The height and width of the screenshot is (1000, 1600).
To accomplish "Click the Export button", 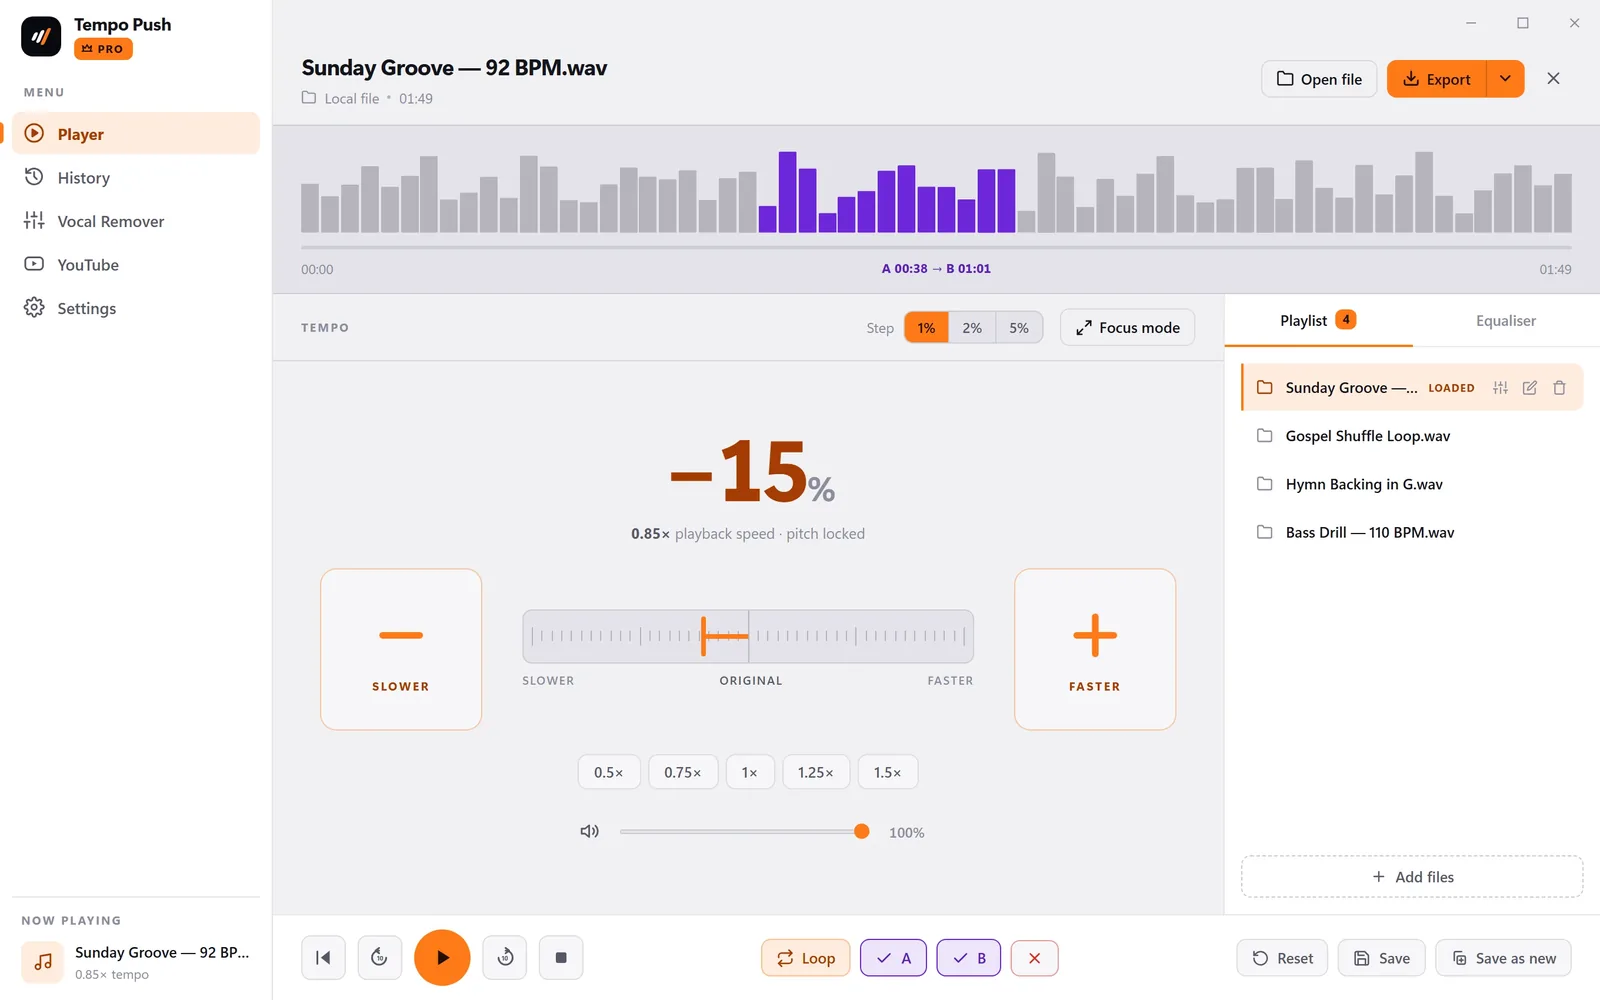I will point(1437,79).
